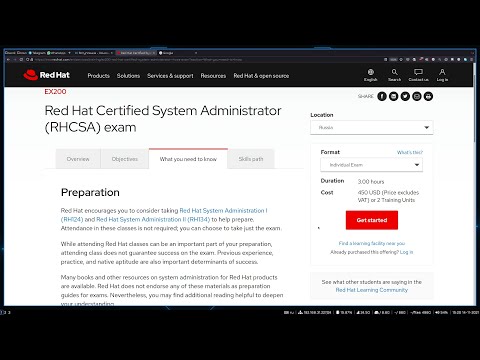Click the Log in person icon in header
480x360 pixels.
pos(442,72)
